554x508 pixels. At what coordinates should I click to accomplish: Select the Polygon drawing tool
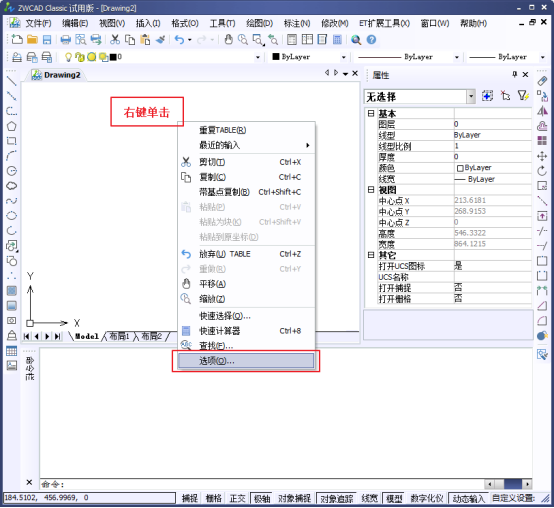12,126
